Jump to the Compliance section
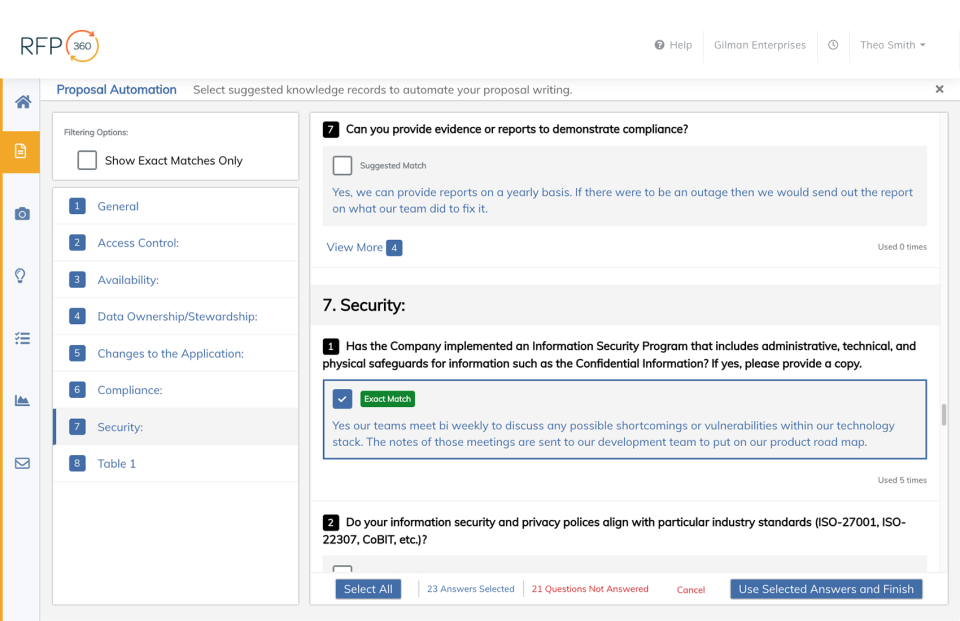 (x=129, y=390)
